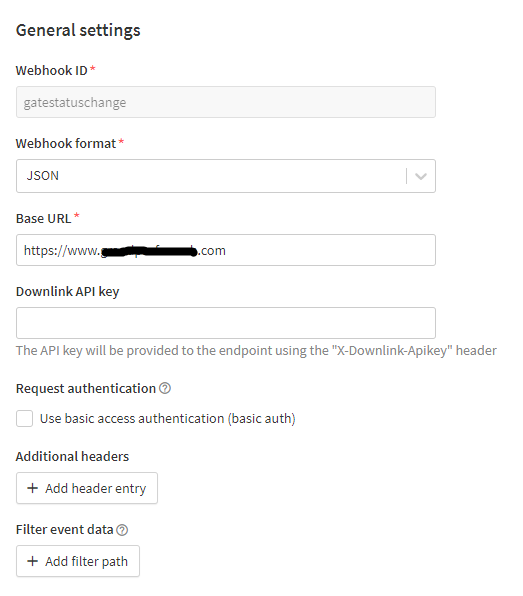Image resolution: width=523 pixels, height=596 pixels.
Task: Click the Webhook format label
Action: point(66,143)
